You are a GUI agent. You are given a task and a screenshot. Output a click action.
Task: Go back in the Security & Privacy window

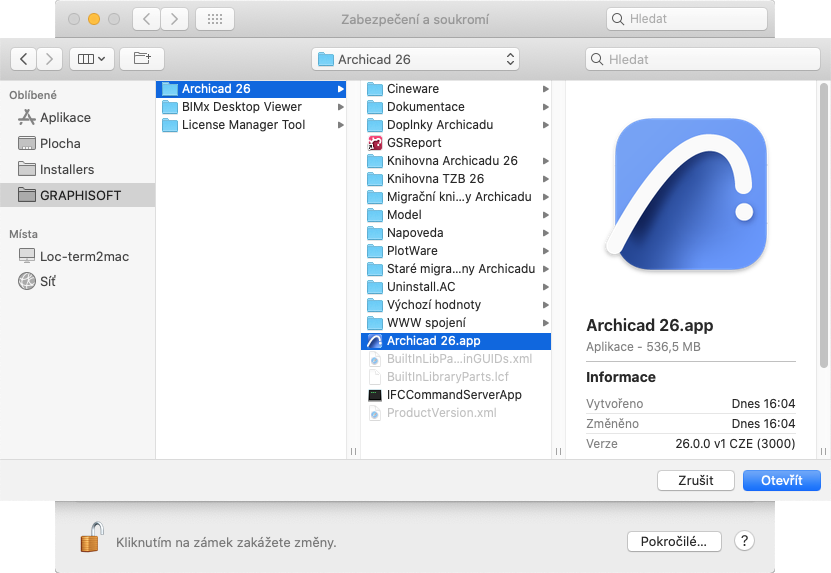click(146, 20)
